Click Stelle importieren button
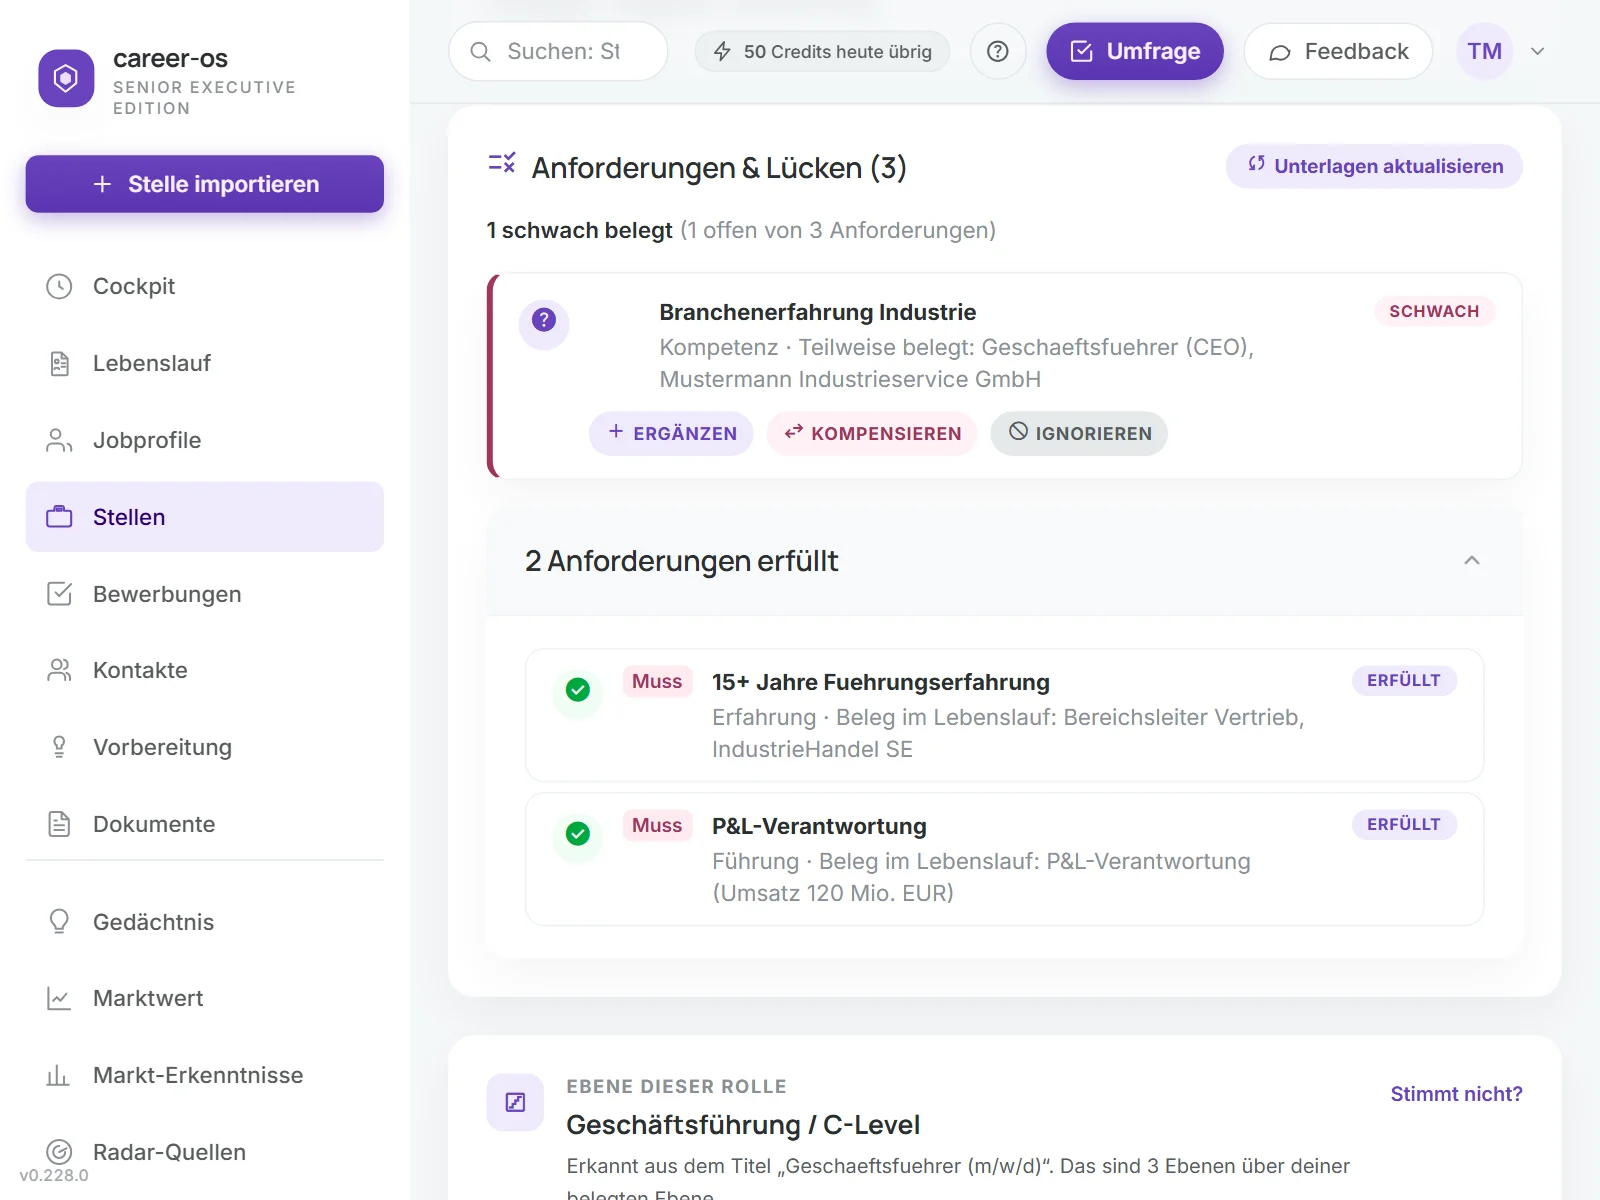Image resolution: width=1600 pixels, height=1200 pixels. click(x=205, y=184)
